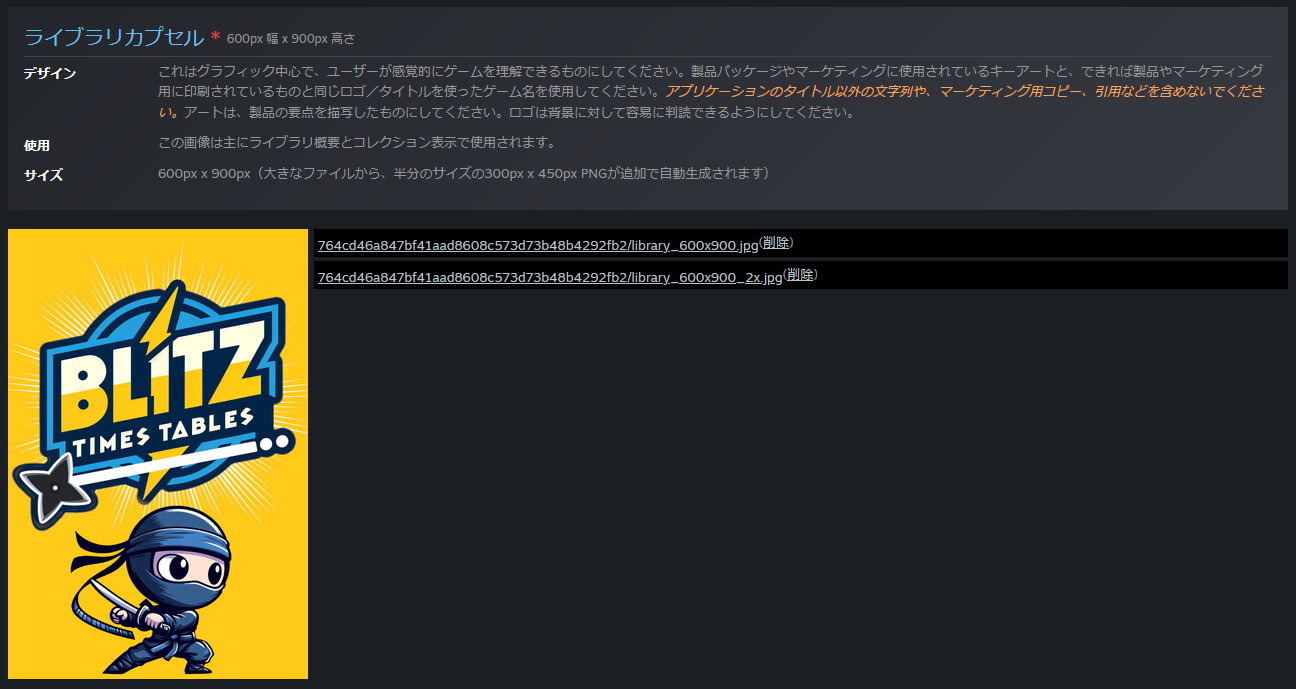Select the サイズ row label
The height and width of the screenshot is (689, 1296).
(x=42, y=175)
